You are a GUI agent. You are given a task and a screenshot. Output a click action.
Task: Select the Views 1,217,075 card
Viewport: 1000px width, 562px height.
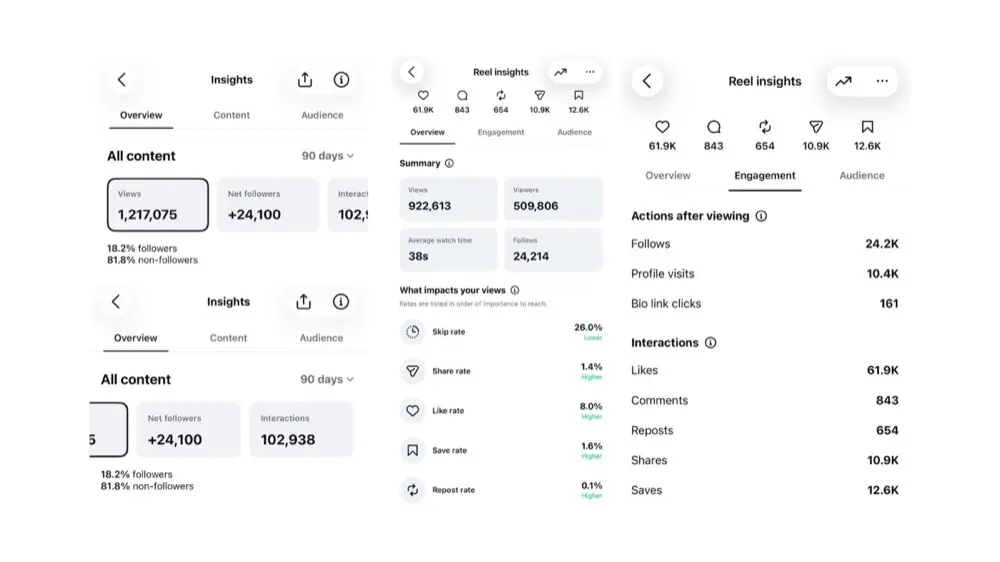[x=158, y=205]
